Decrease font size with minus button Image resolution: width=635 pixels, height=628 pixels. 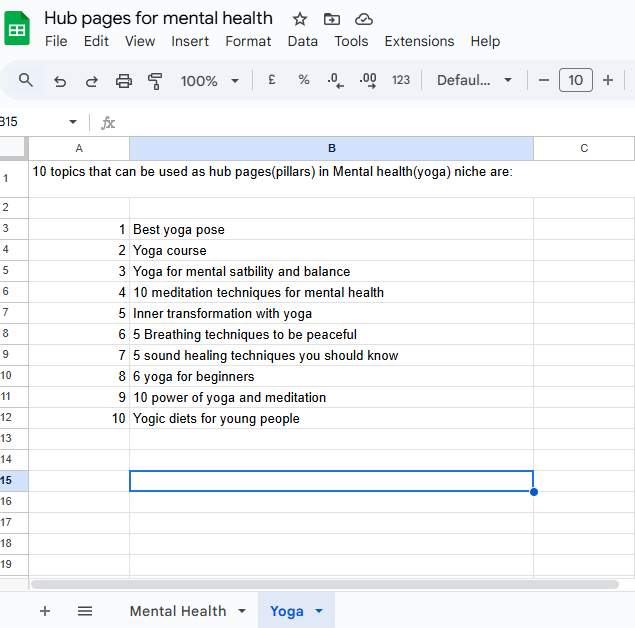(x=544, y=80)
